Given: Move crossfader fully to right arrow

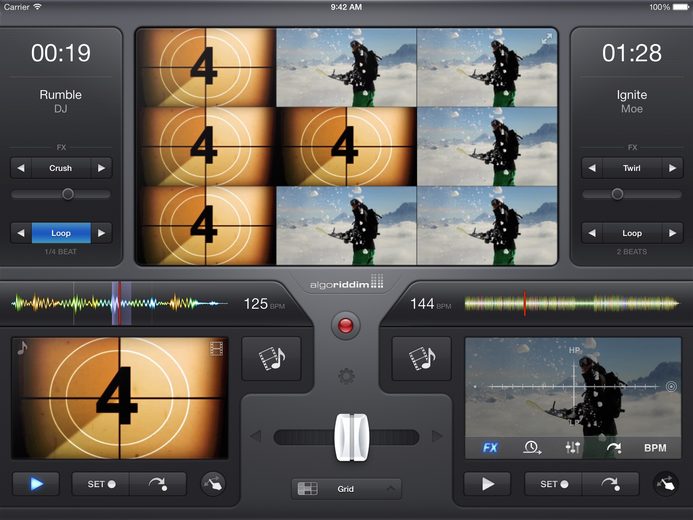Looking at the screenshot, I should tap(437, 436).
